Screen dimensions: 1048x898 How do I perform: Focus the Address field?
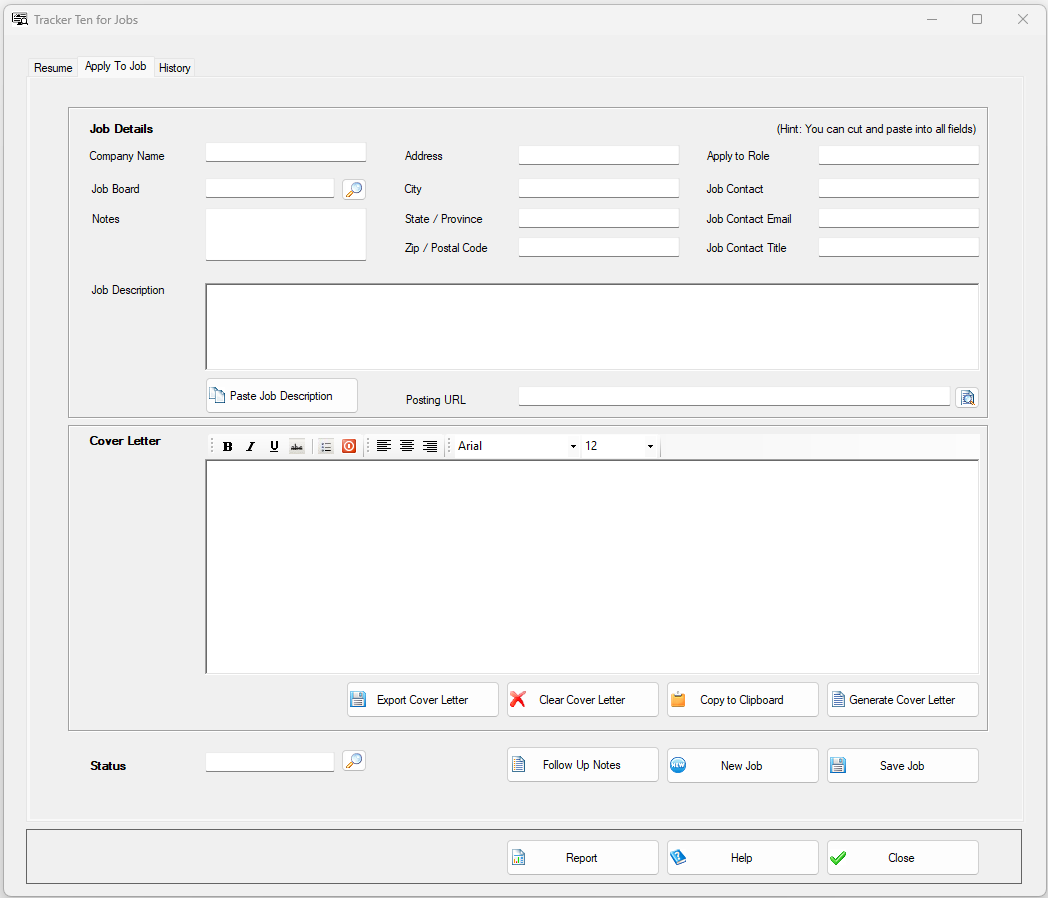click(x=598, y=156)
